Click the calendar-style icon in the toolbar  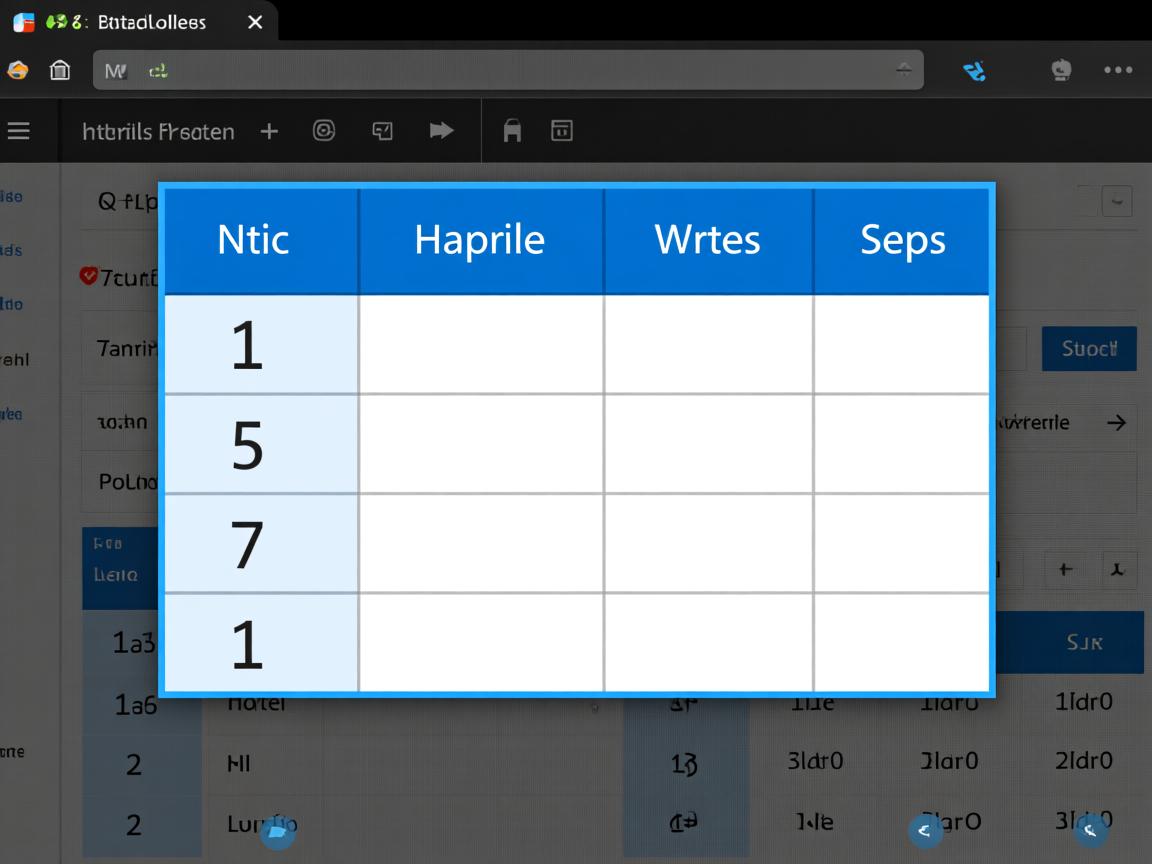pyautogui.click(x=562, y=130)
